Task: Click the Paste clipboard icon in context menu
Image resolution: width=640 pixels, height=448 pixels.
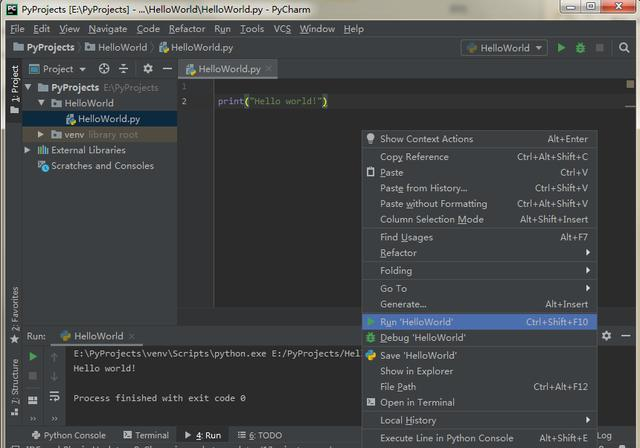Action: point(371,172)
